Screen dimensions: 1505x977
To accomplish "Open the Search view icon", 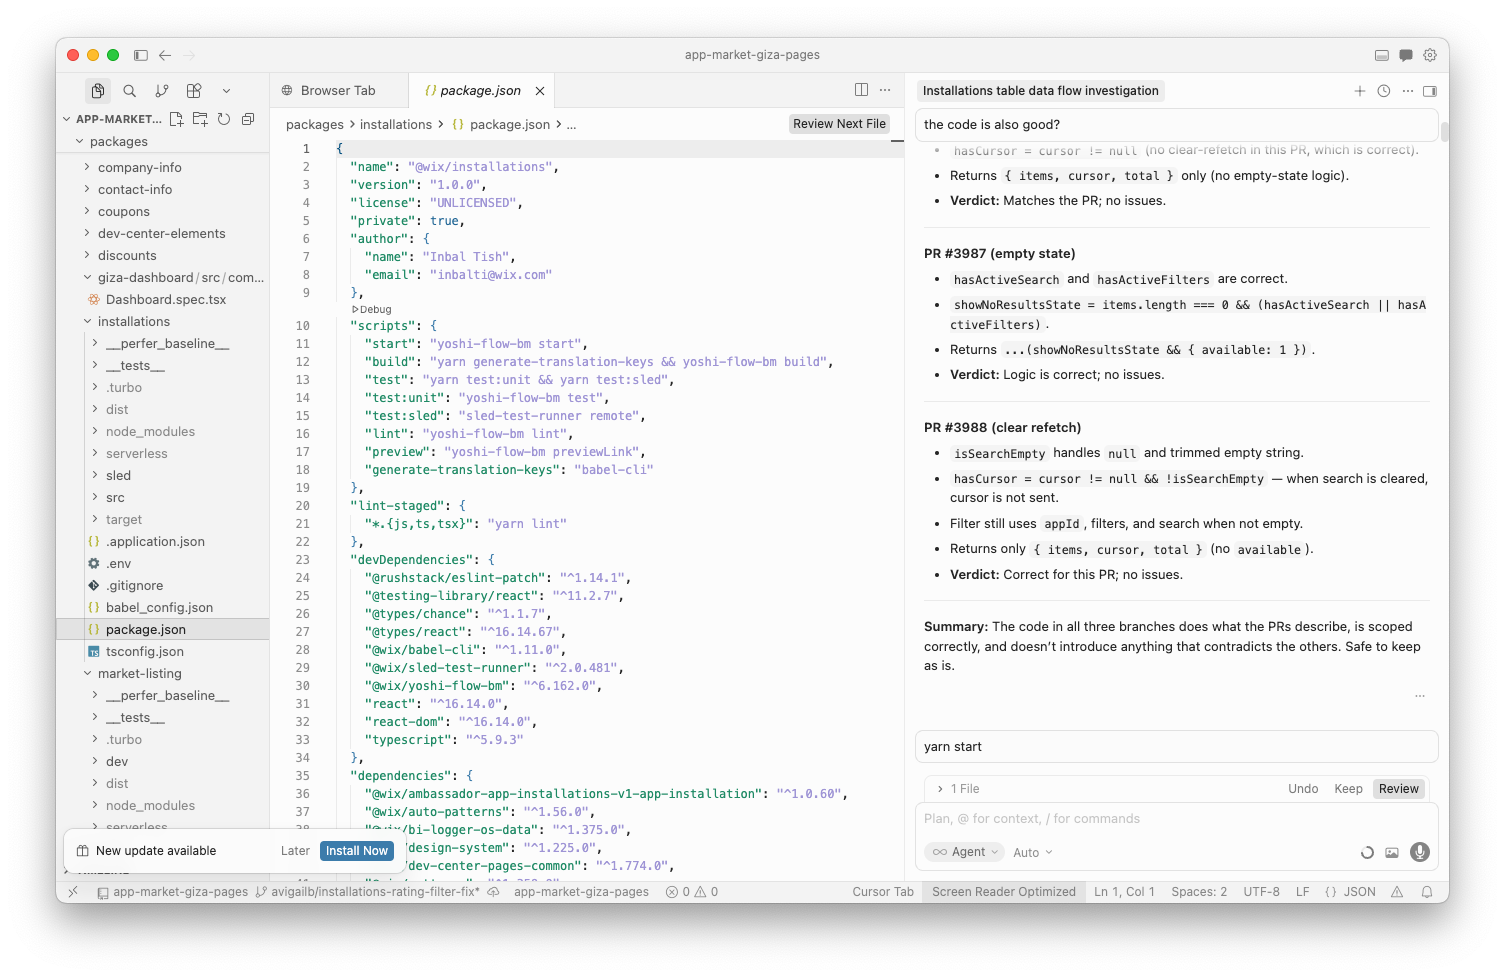I will tap(130, 91).
